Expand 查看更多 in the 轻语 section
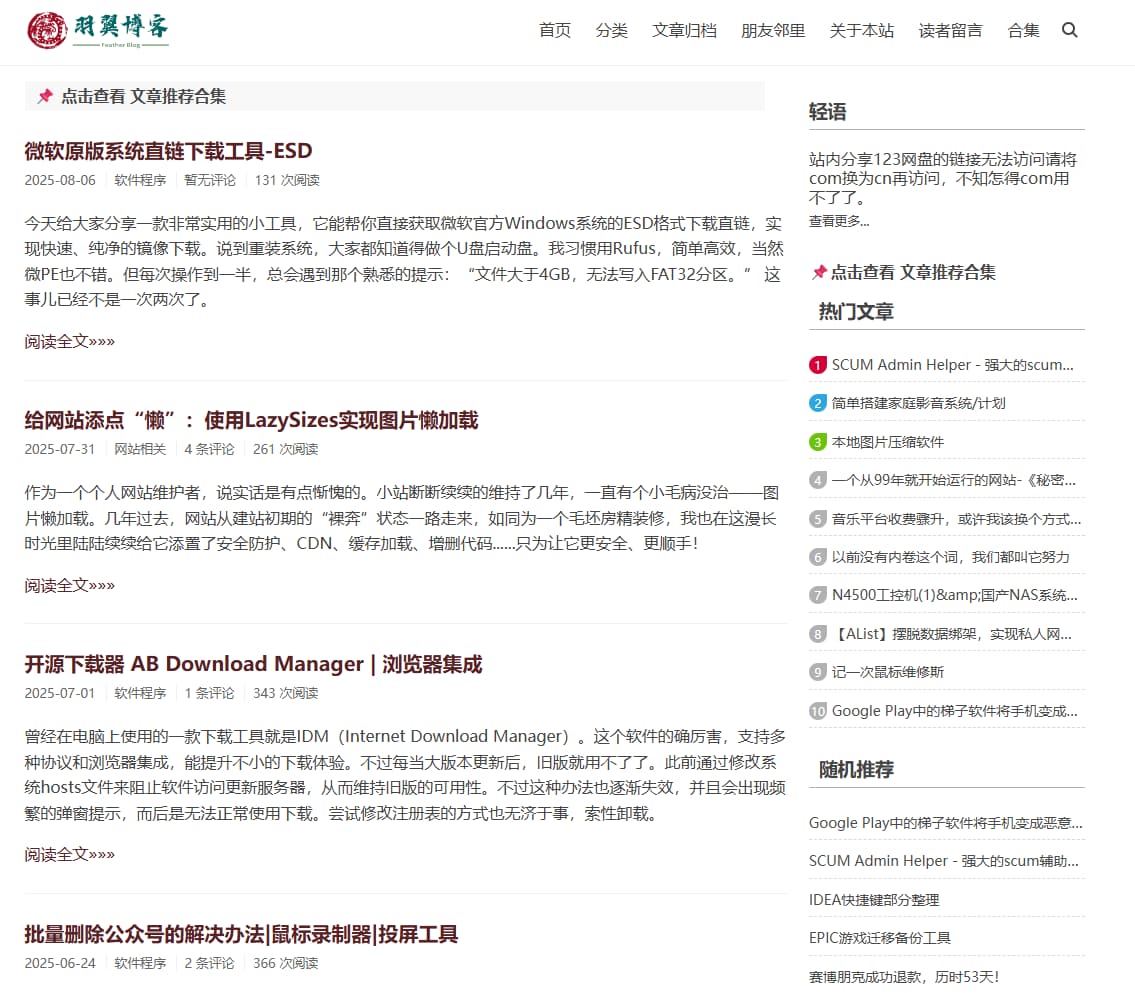Viewport: 1135px width, 993px height. (838, 221)
